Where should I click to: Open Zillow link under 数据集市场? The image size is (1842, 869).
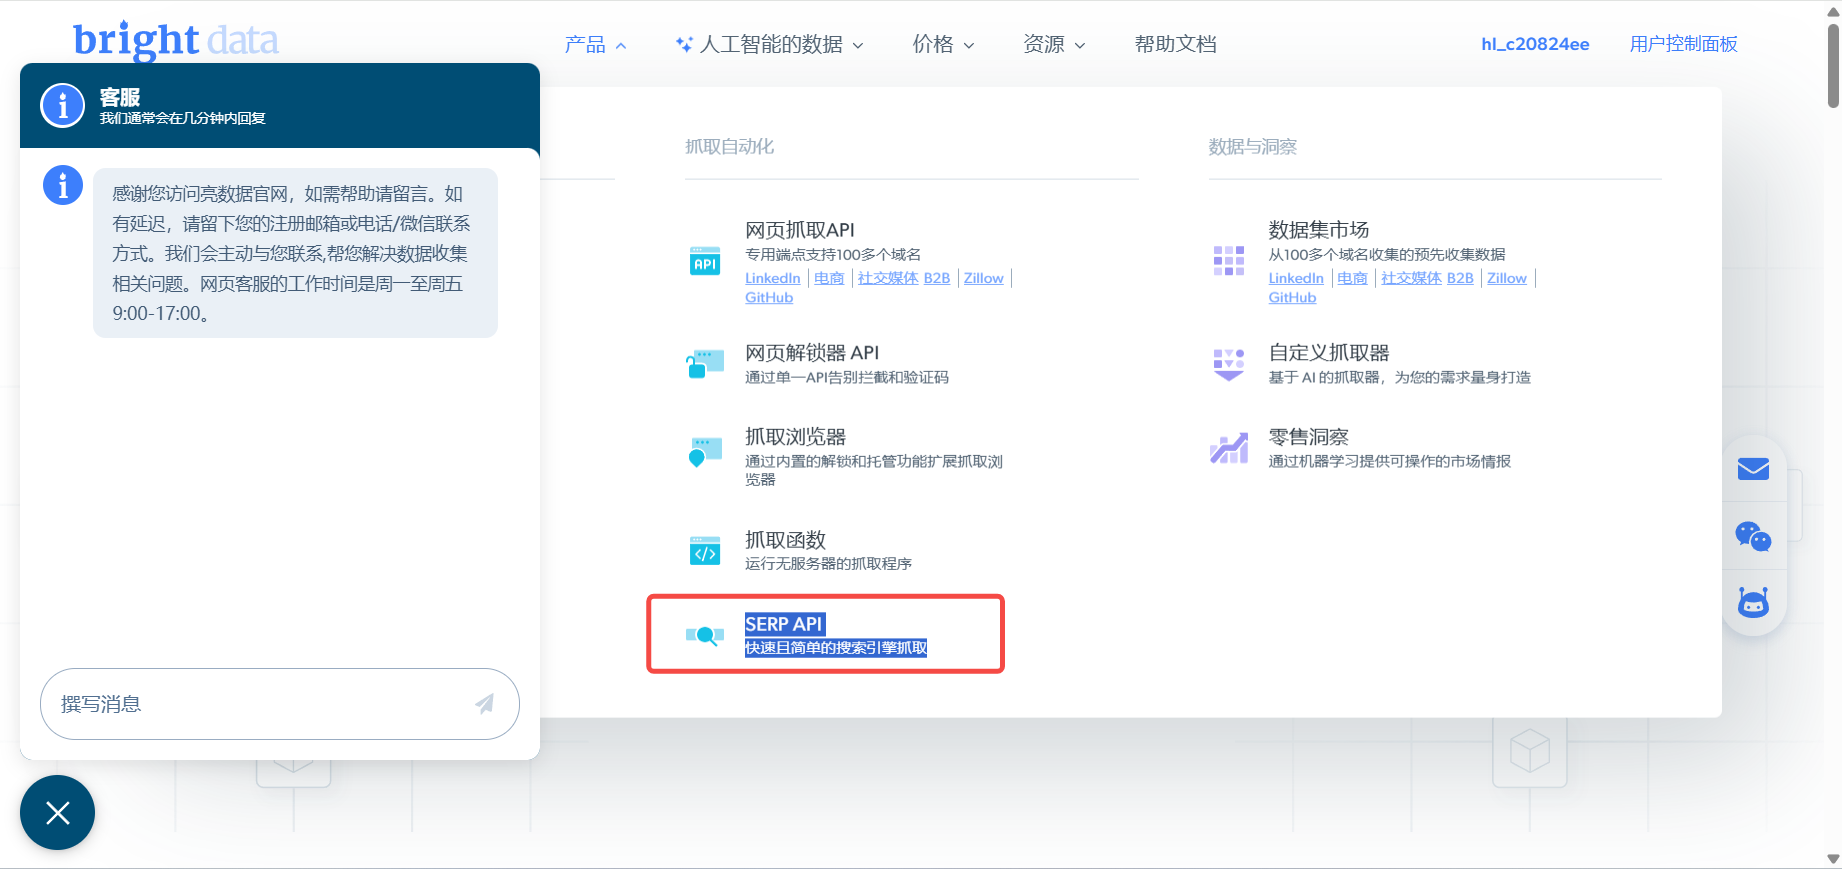(x=1507, y=278)
